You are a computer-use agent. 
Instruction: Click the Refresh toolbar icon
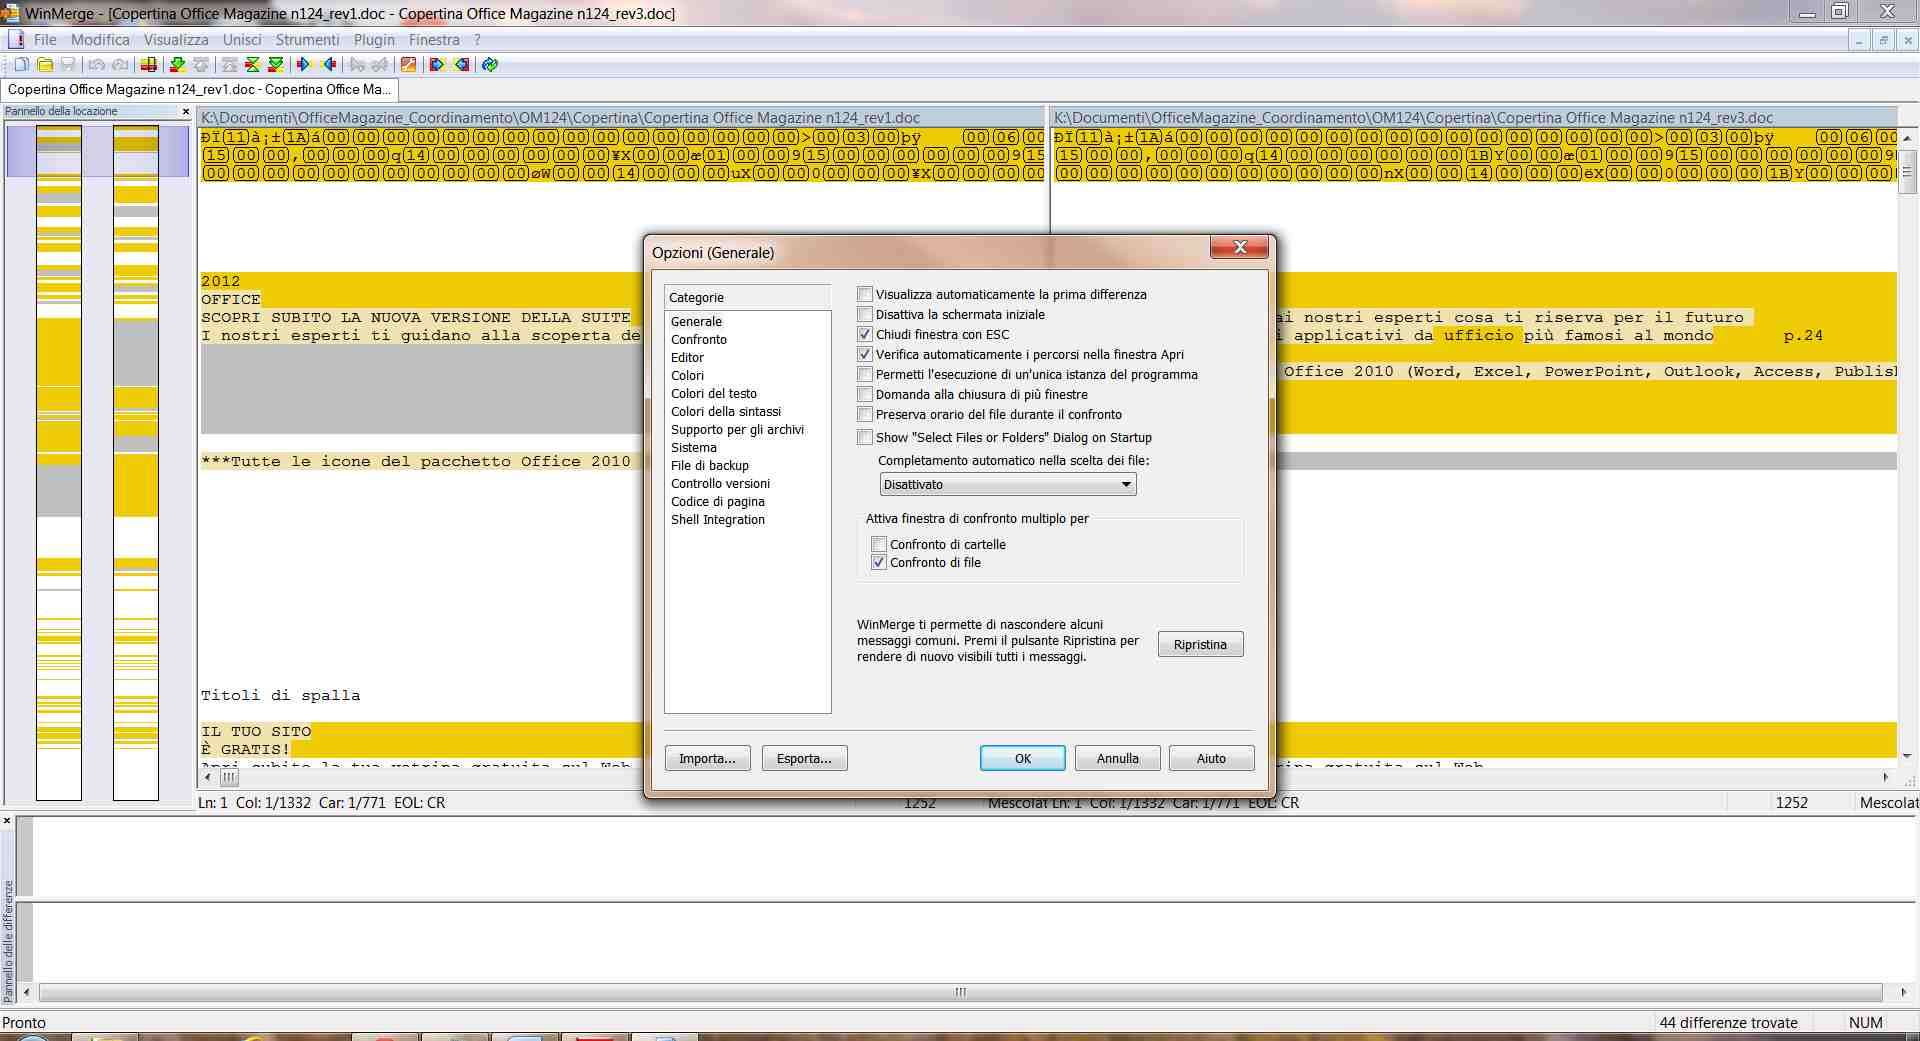click(490, 65)
